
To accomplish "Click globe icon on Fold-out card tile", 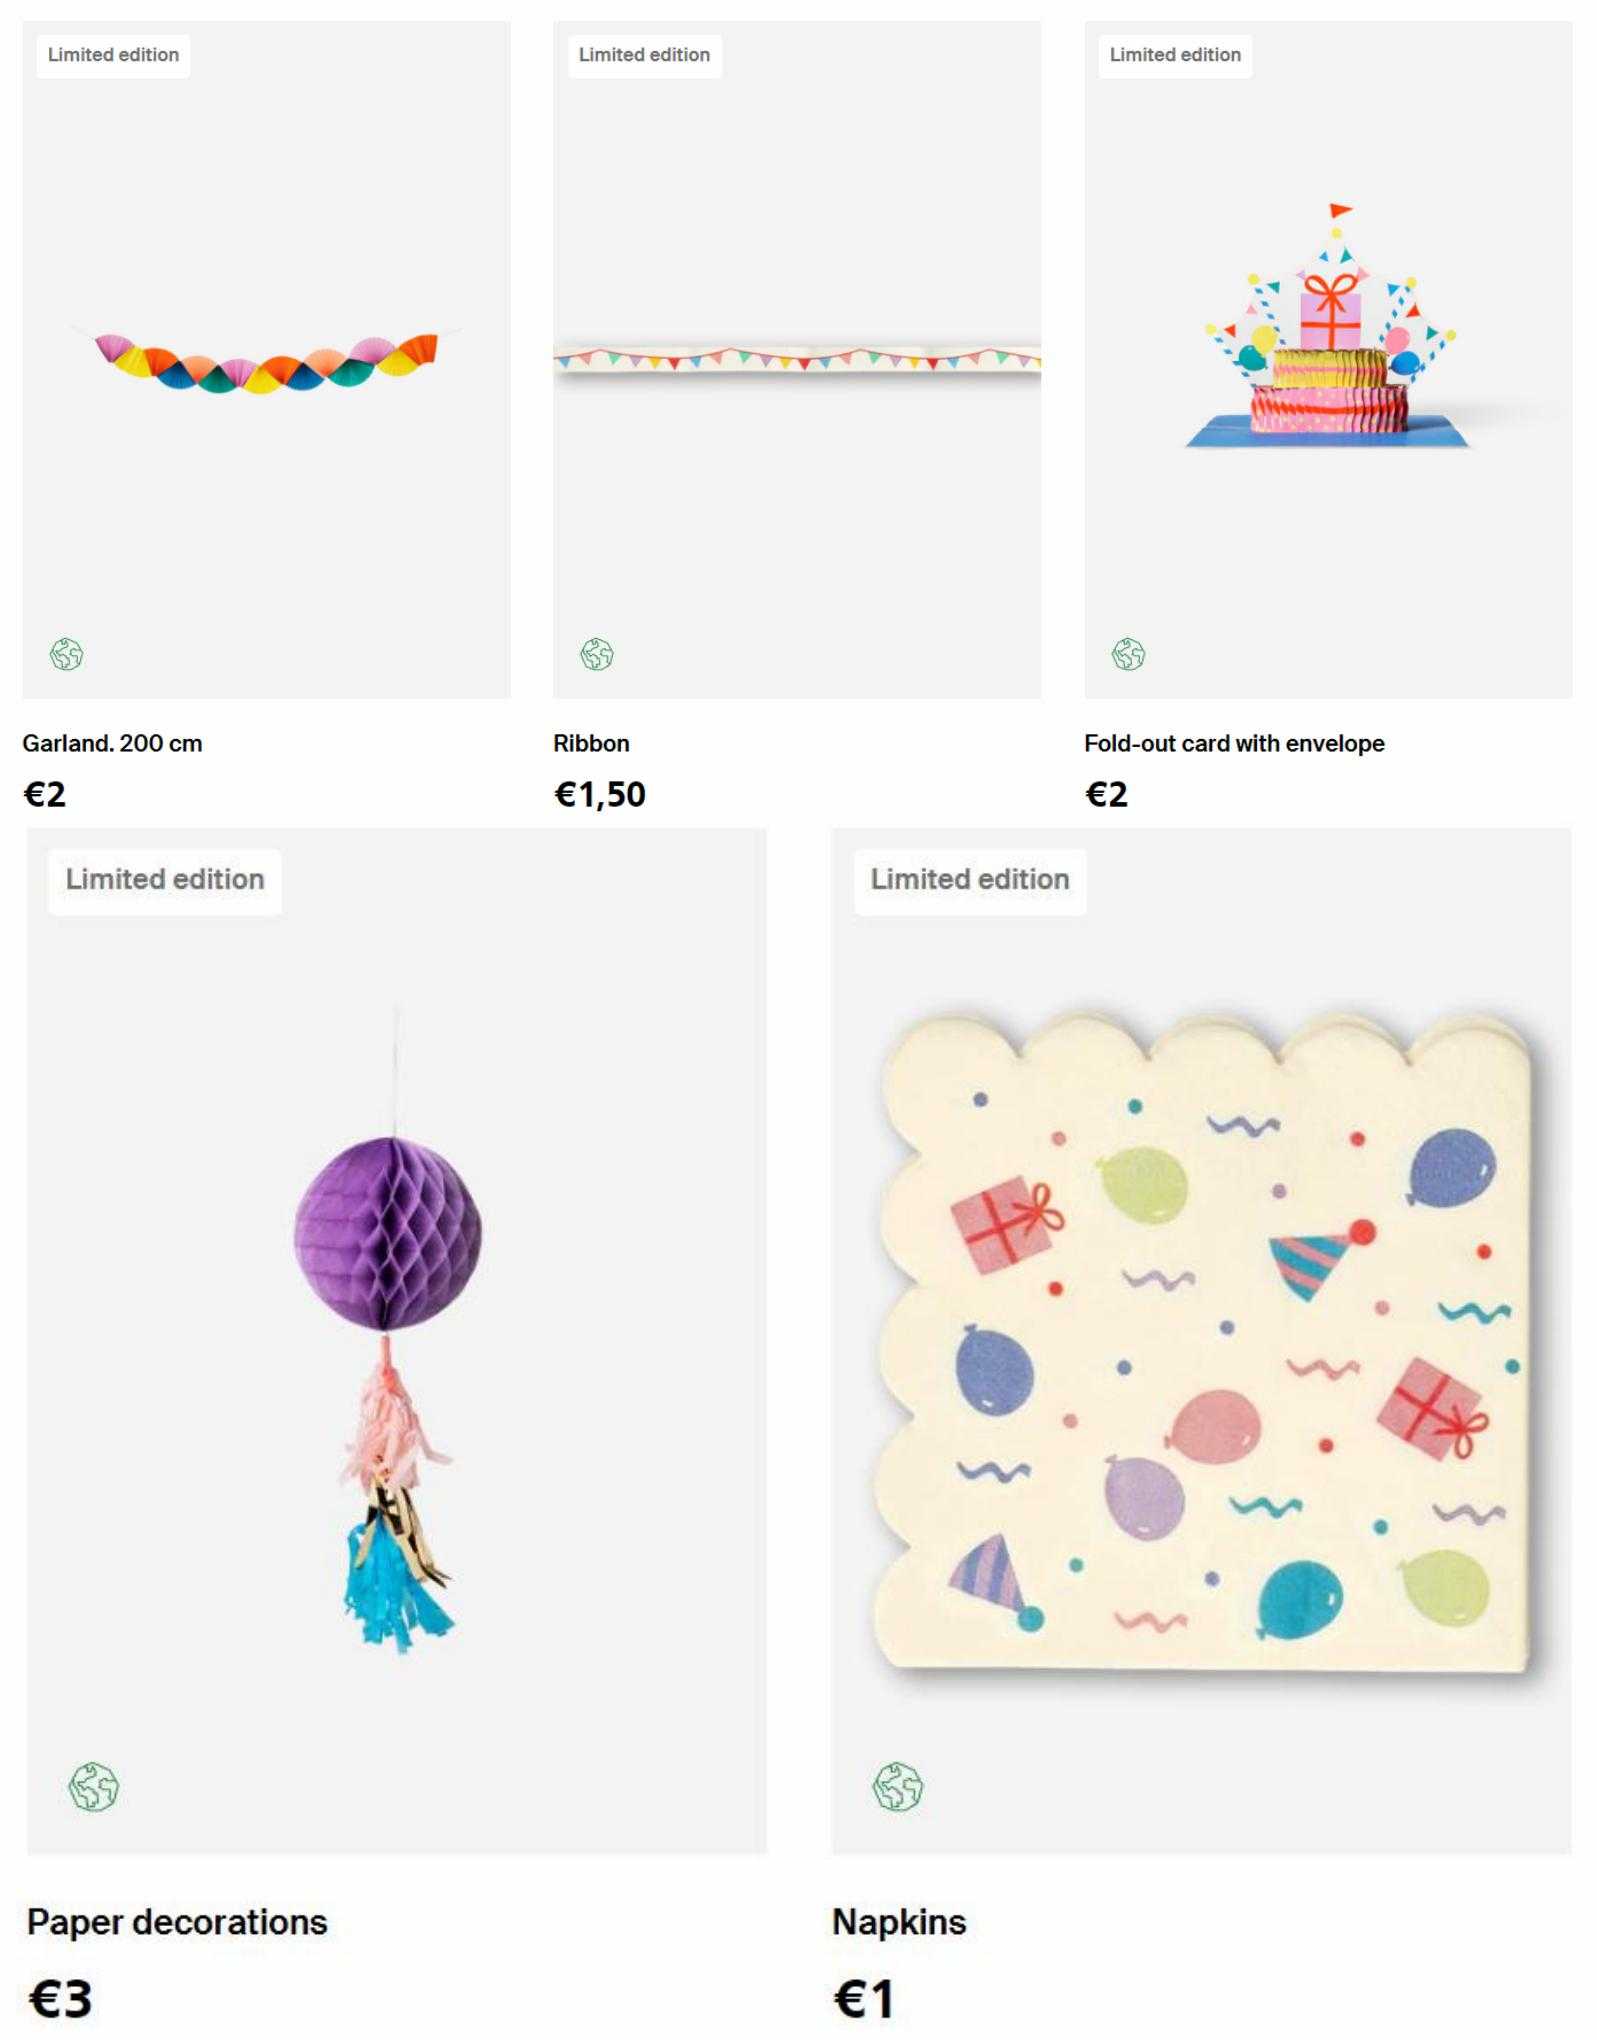I will click(x=1128, y=655).
